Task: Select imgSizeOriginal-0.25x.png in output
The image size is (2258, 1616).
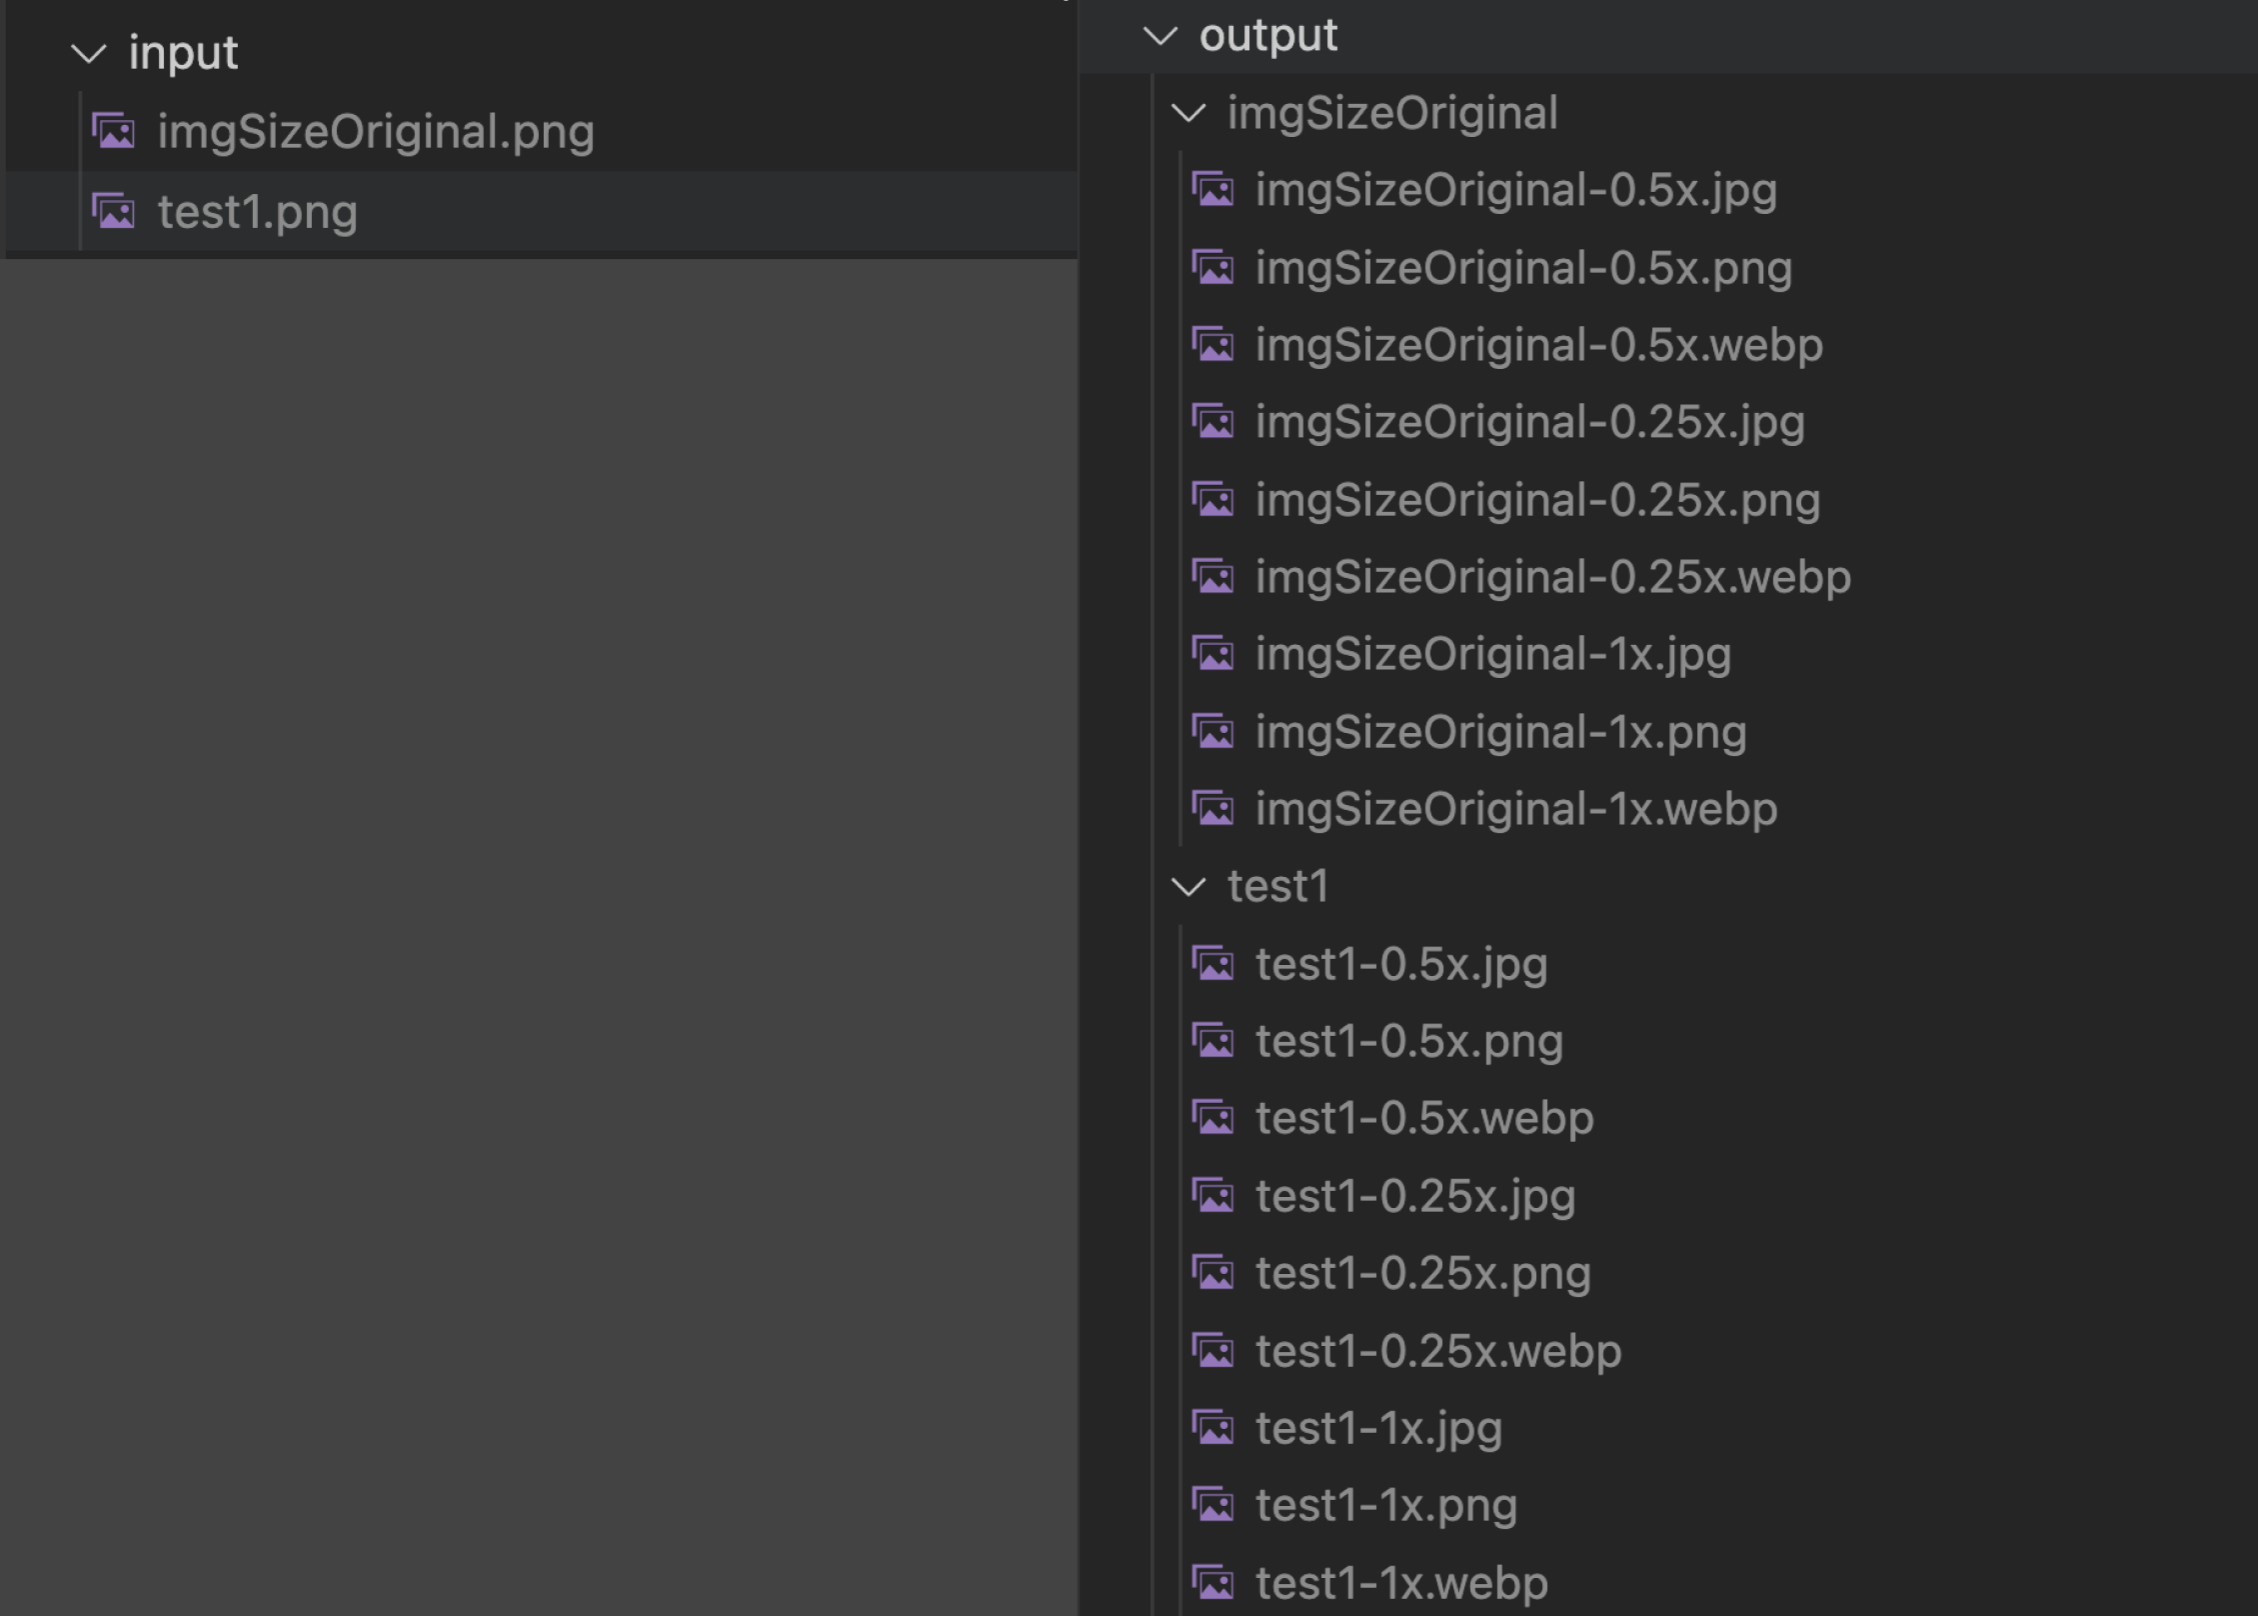Action: 1537,500
